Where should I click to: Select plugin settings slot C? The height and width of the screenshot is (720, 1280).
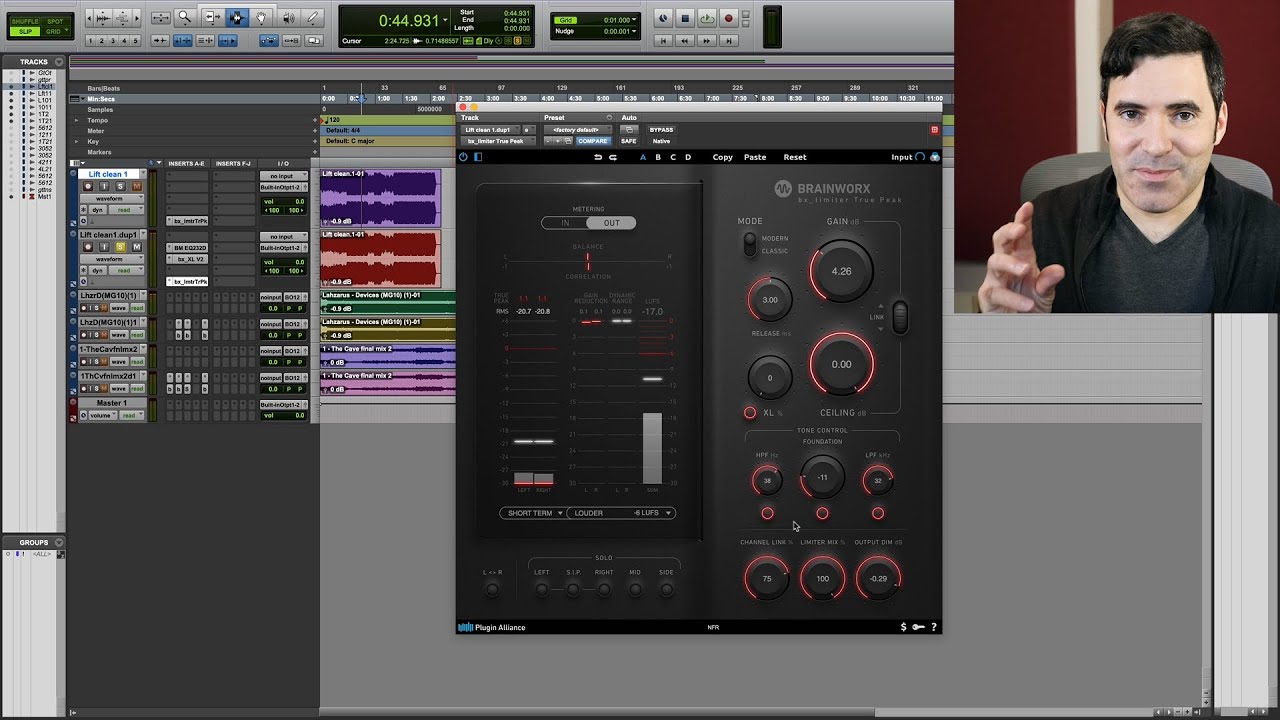[x=673, y=157]
